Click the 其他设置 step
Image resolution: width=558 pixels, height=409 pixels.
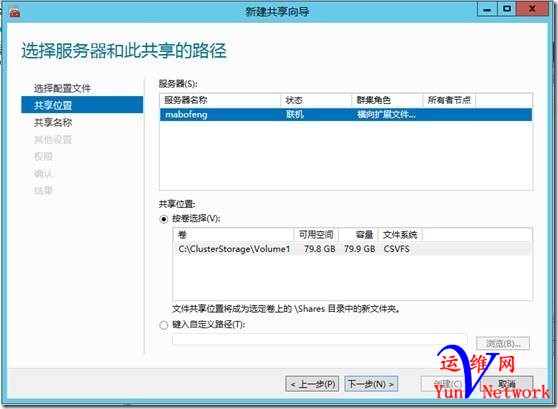click(53, 139)
